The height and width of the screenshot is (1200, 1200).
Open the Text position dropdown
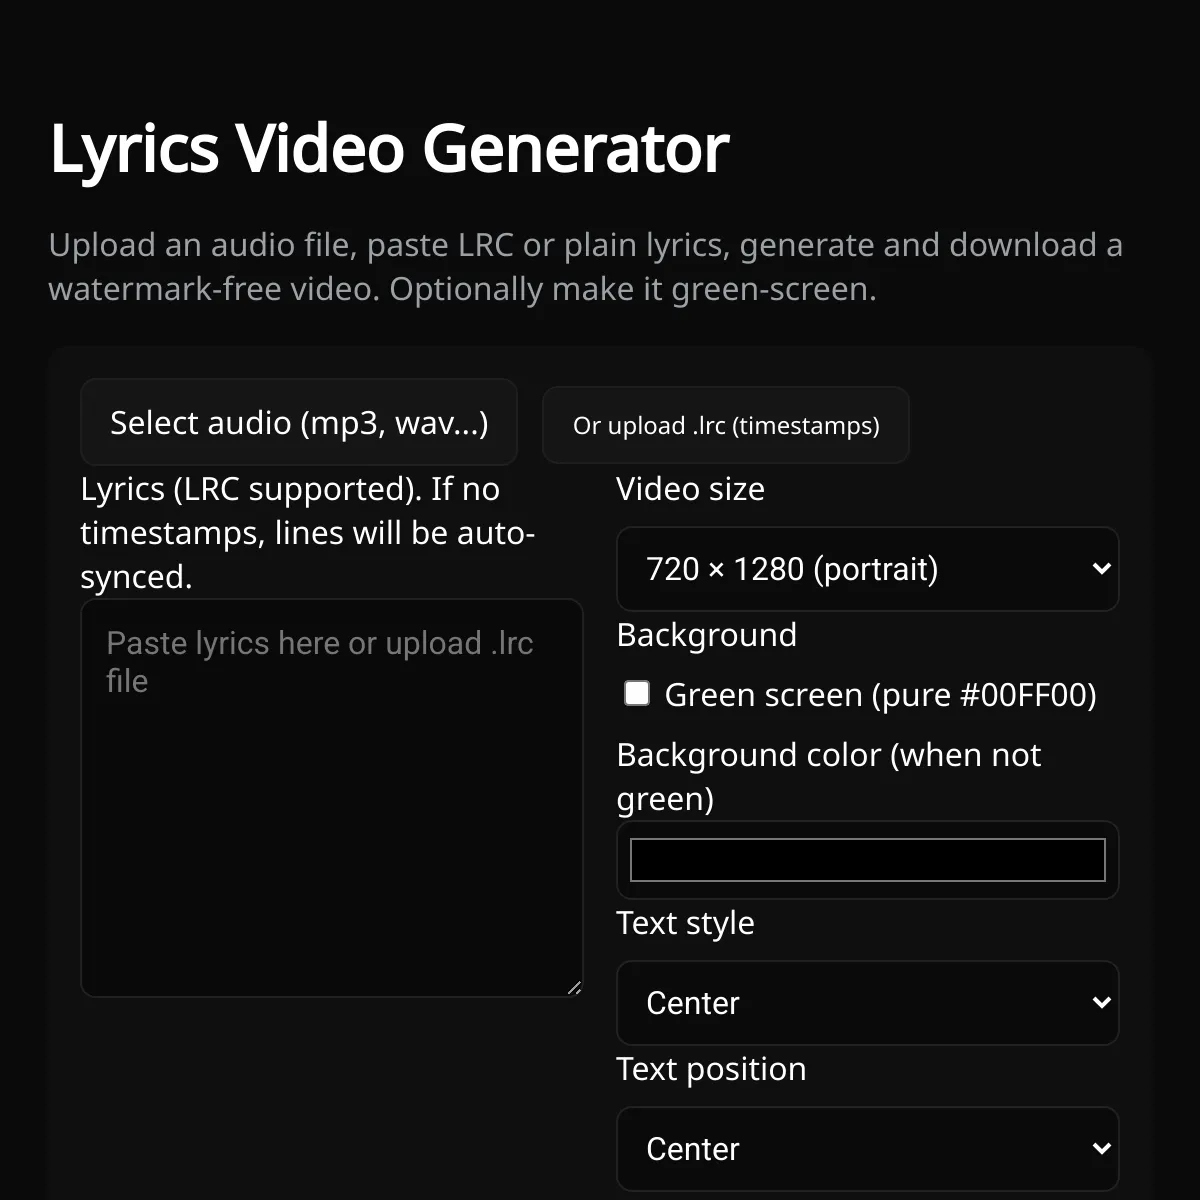tap(867, 1149)
